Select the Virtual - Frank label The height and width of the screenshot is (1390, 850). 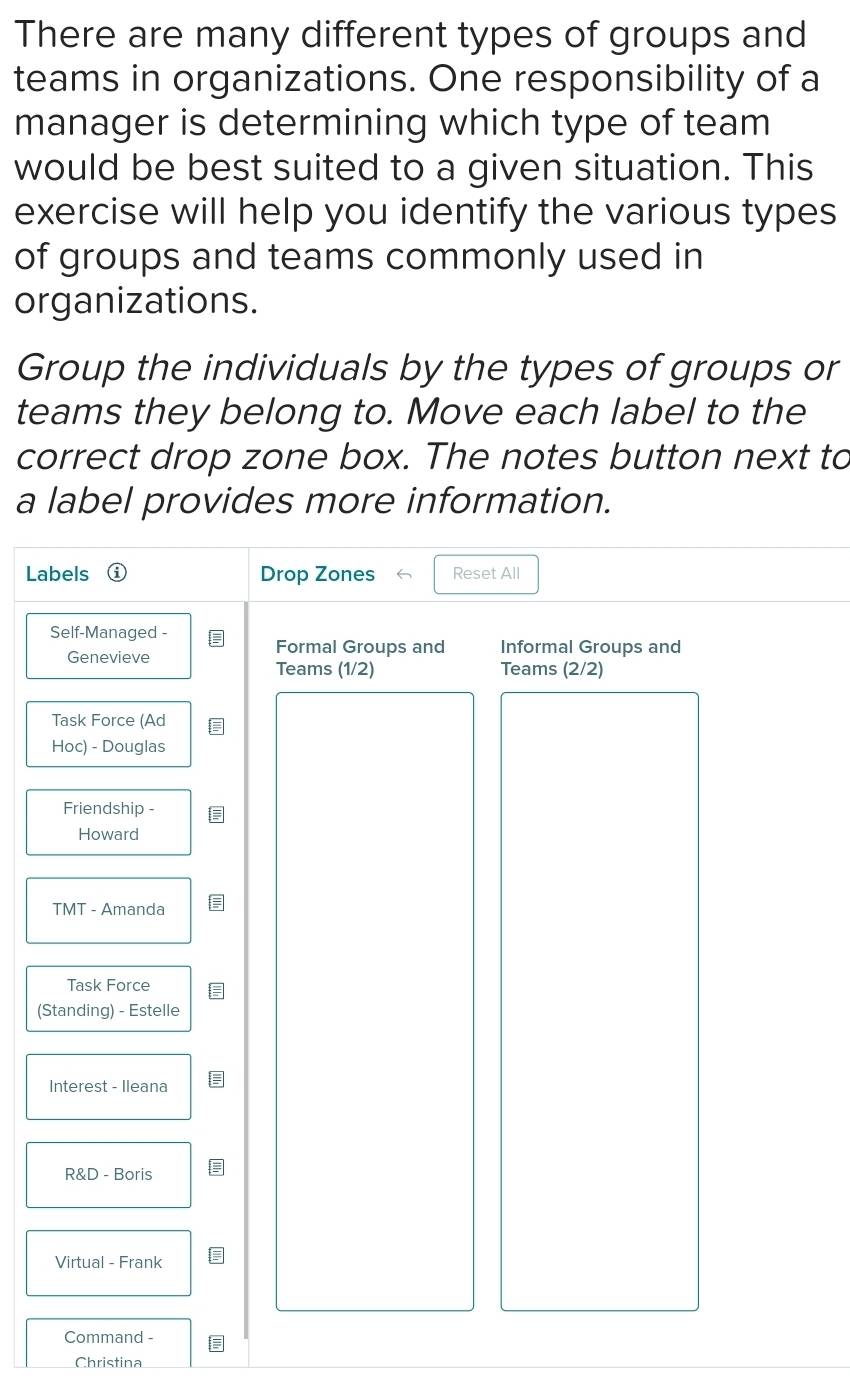click(108, 1262)
